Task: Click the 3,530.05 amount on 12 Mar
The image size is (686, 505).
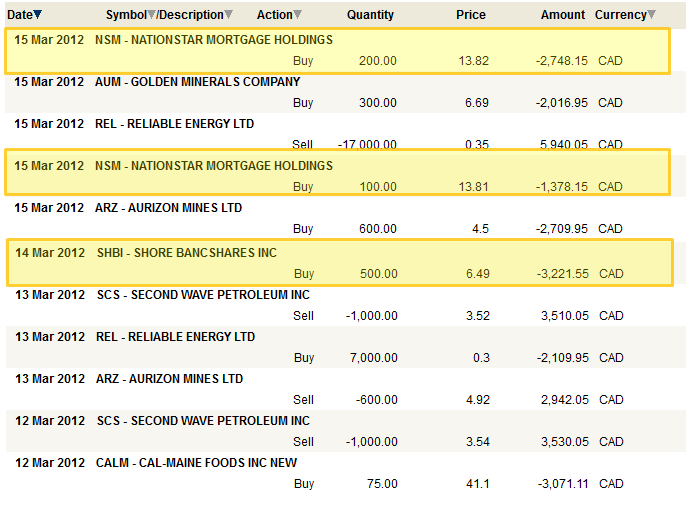Action: point(564,441)
